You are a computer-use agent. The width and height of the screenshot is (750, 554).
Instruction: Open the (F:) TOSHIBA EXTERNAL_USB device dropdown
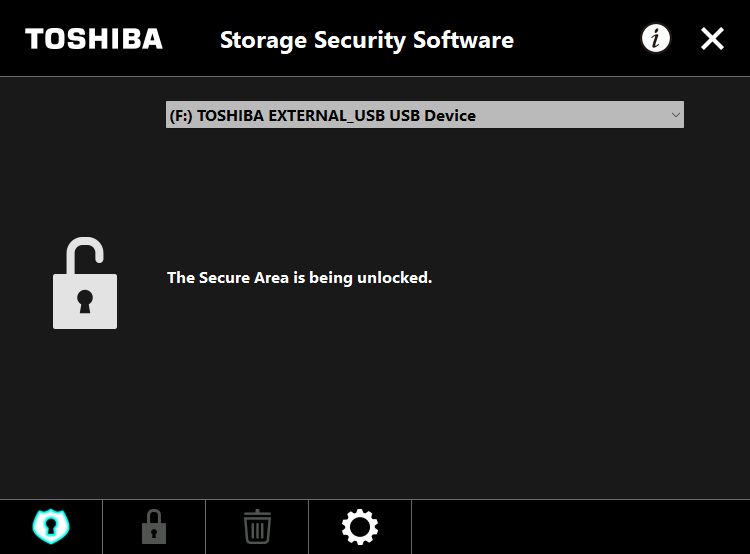click(x=425, y=114)
